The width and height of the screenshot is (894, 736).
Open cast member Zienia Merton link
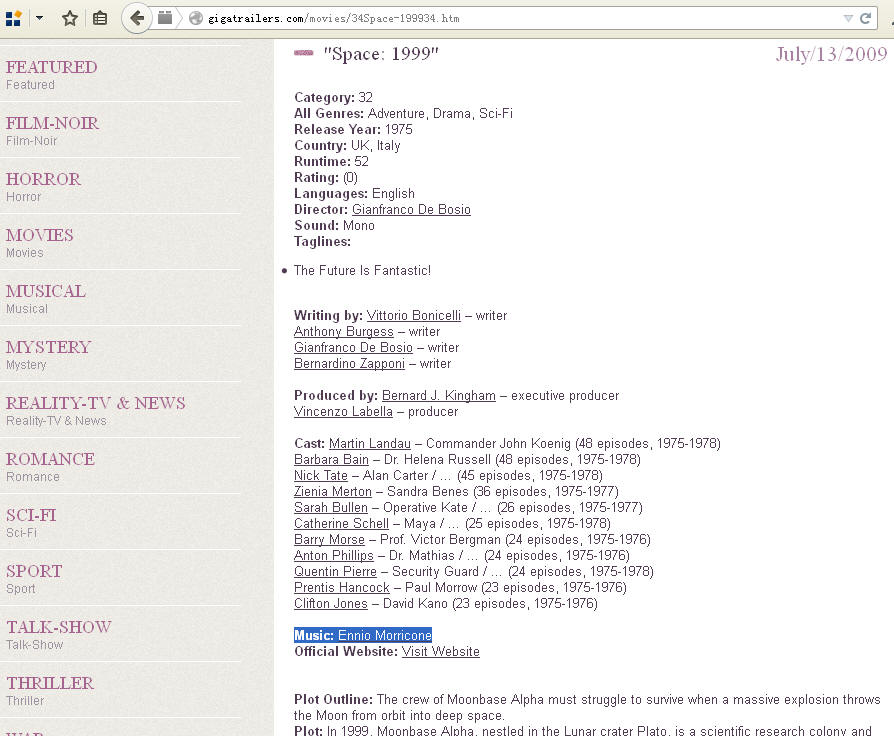click(x=332, y=491)
